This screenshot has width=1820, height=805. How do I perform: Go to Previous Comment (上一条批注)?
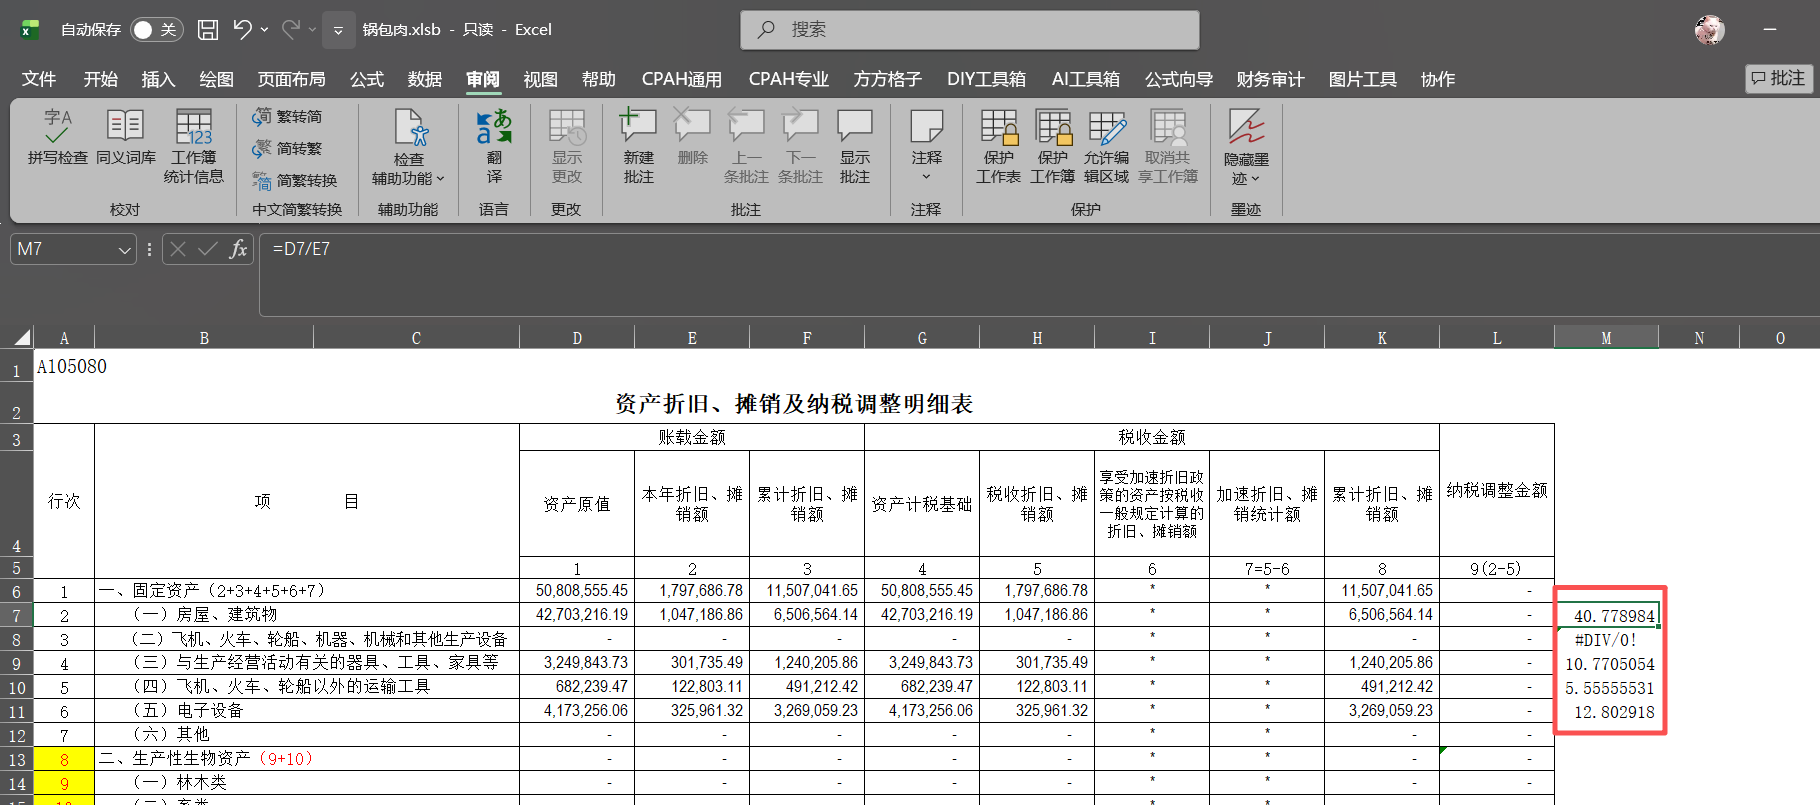click(746, 146)
